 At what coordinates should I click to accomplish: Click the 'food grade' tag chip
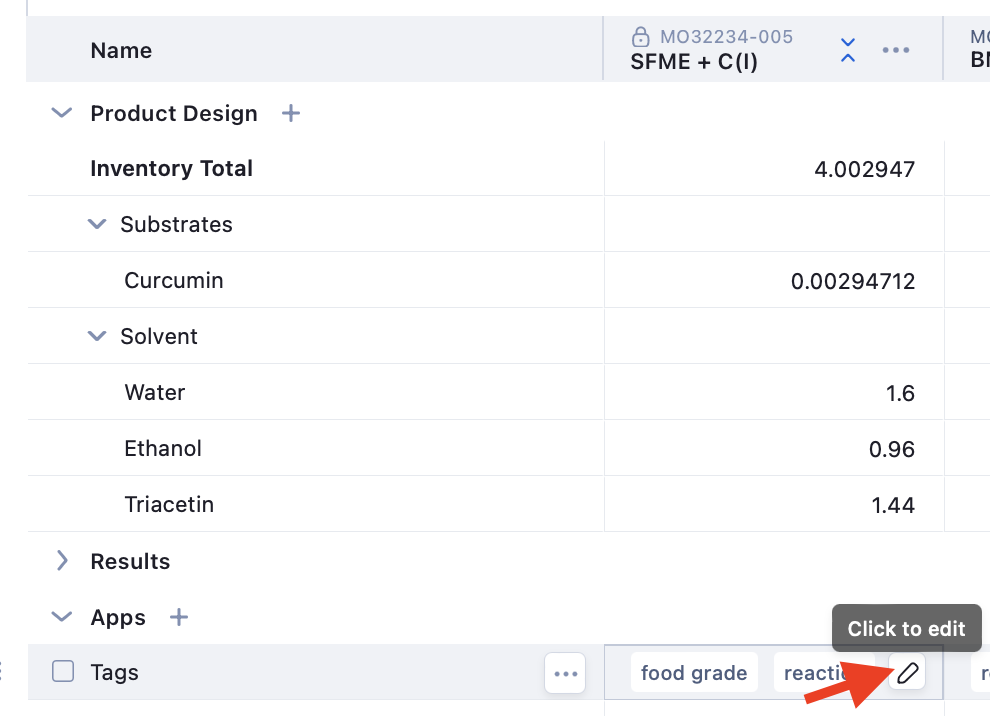694,673
